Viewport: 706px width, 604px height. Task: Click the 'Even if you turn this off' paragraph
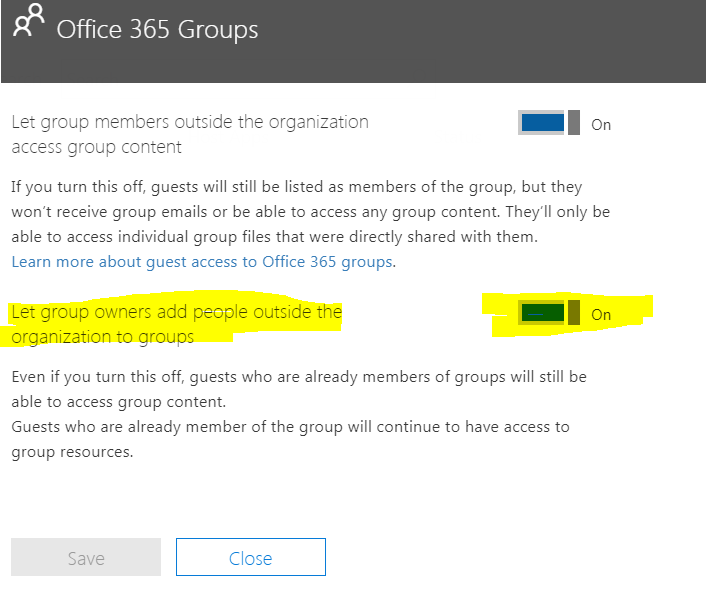pos(298,377)
